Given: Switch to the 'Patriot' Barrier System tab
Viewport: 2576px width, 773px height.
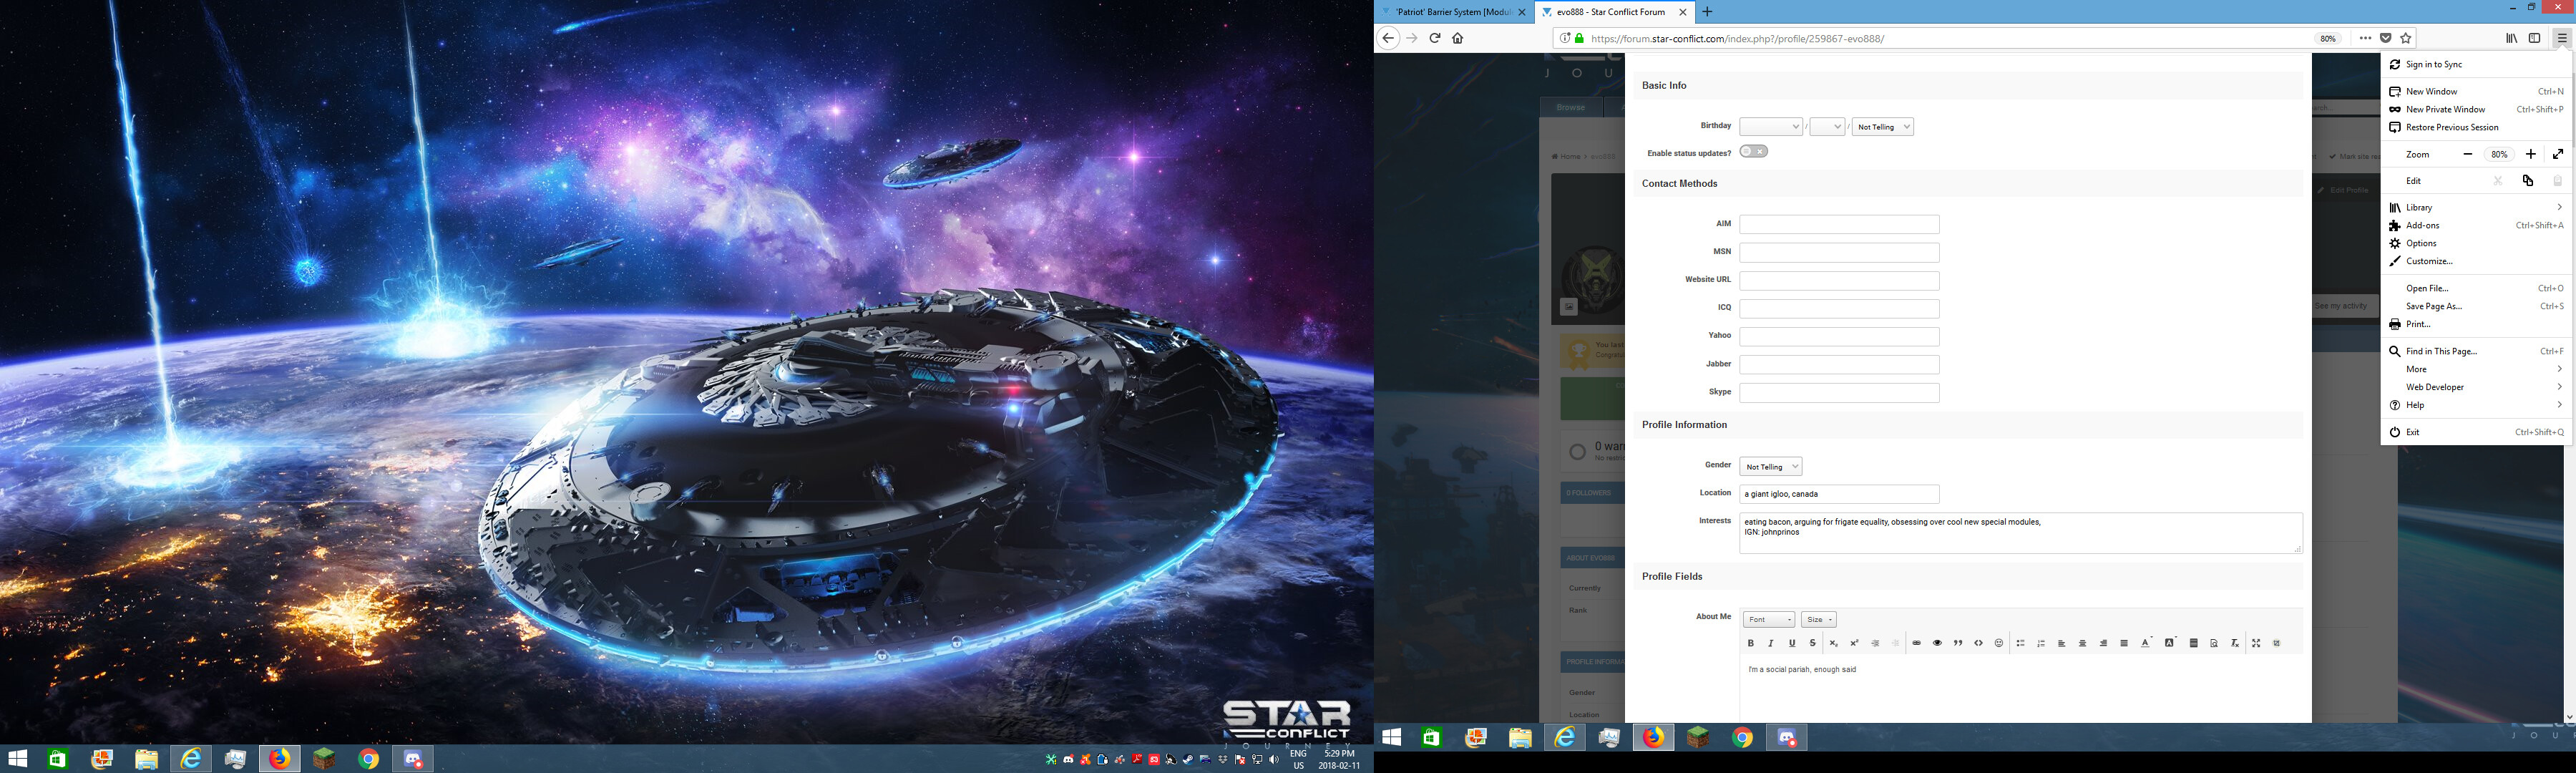Looking at the screenshot, I should pyautogui.click(x=1452, y=12).
